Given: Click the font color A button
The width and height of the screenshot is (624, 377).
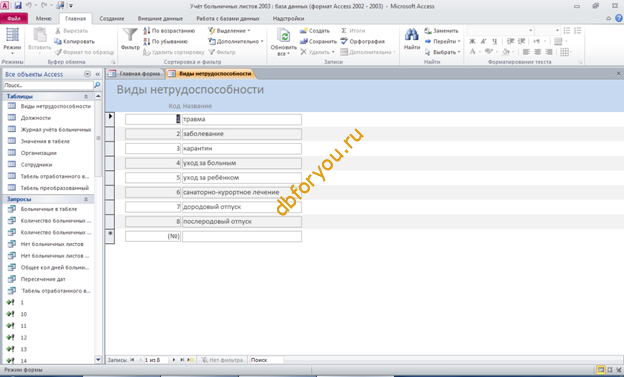Looking at the screenshot, I should (x=472, y=52).
